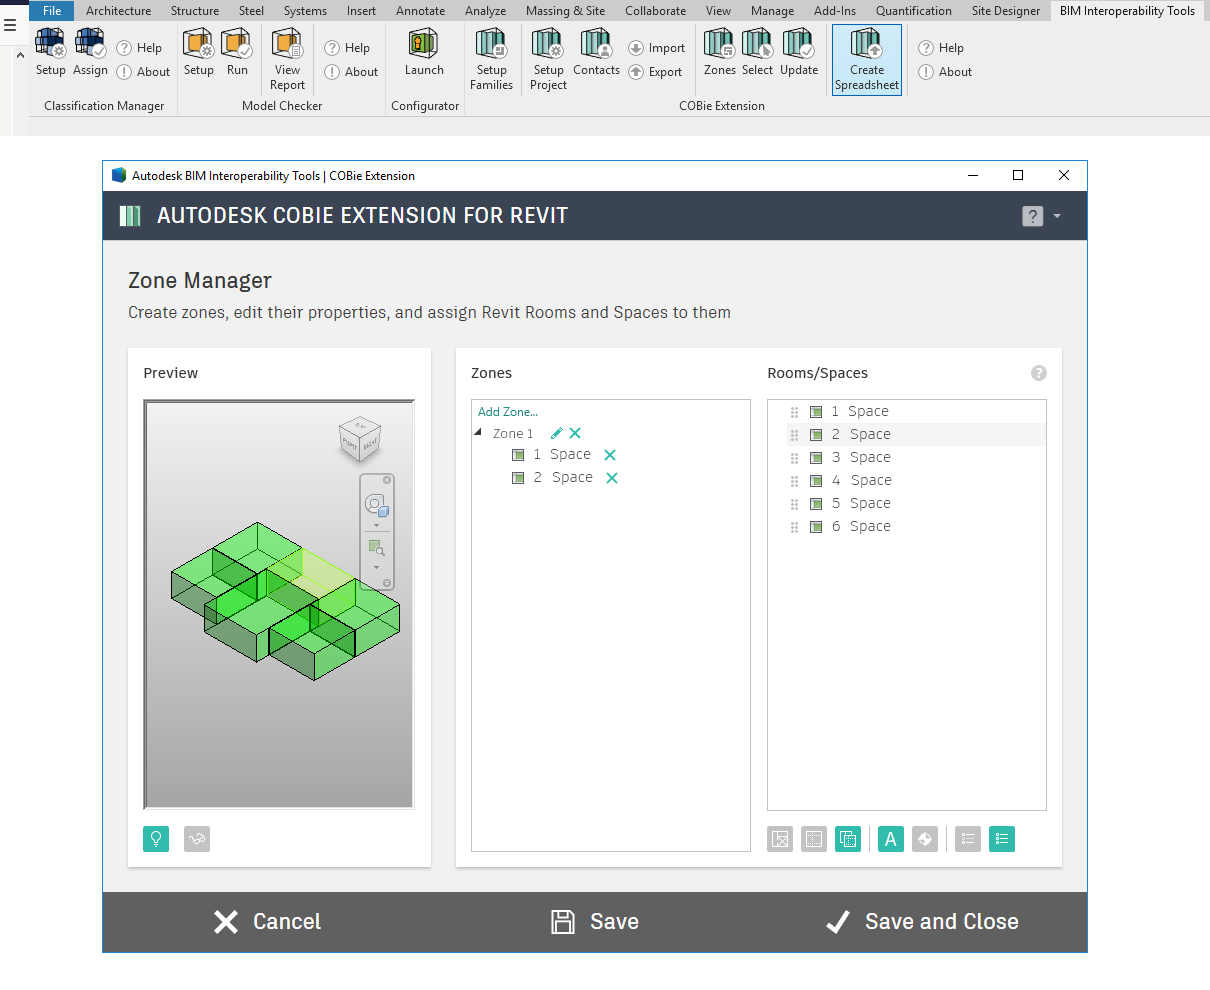Screen dimensions: 1210x990
Task: Toggle the lightbulb highlight button under Preview
Action: tap(156, 839)
